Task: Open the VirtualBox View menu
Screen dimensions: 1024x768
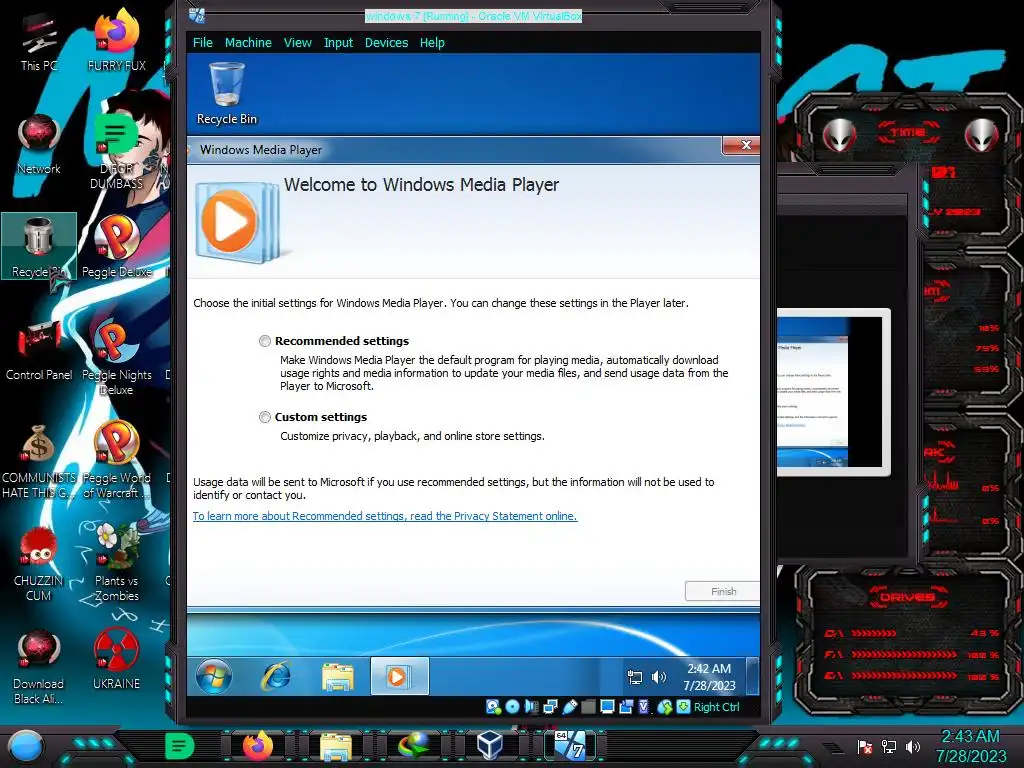Action: (297, 42)
